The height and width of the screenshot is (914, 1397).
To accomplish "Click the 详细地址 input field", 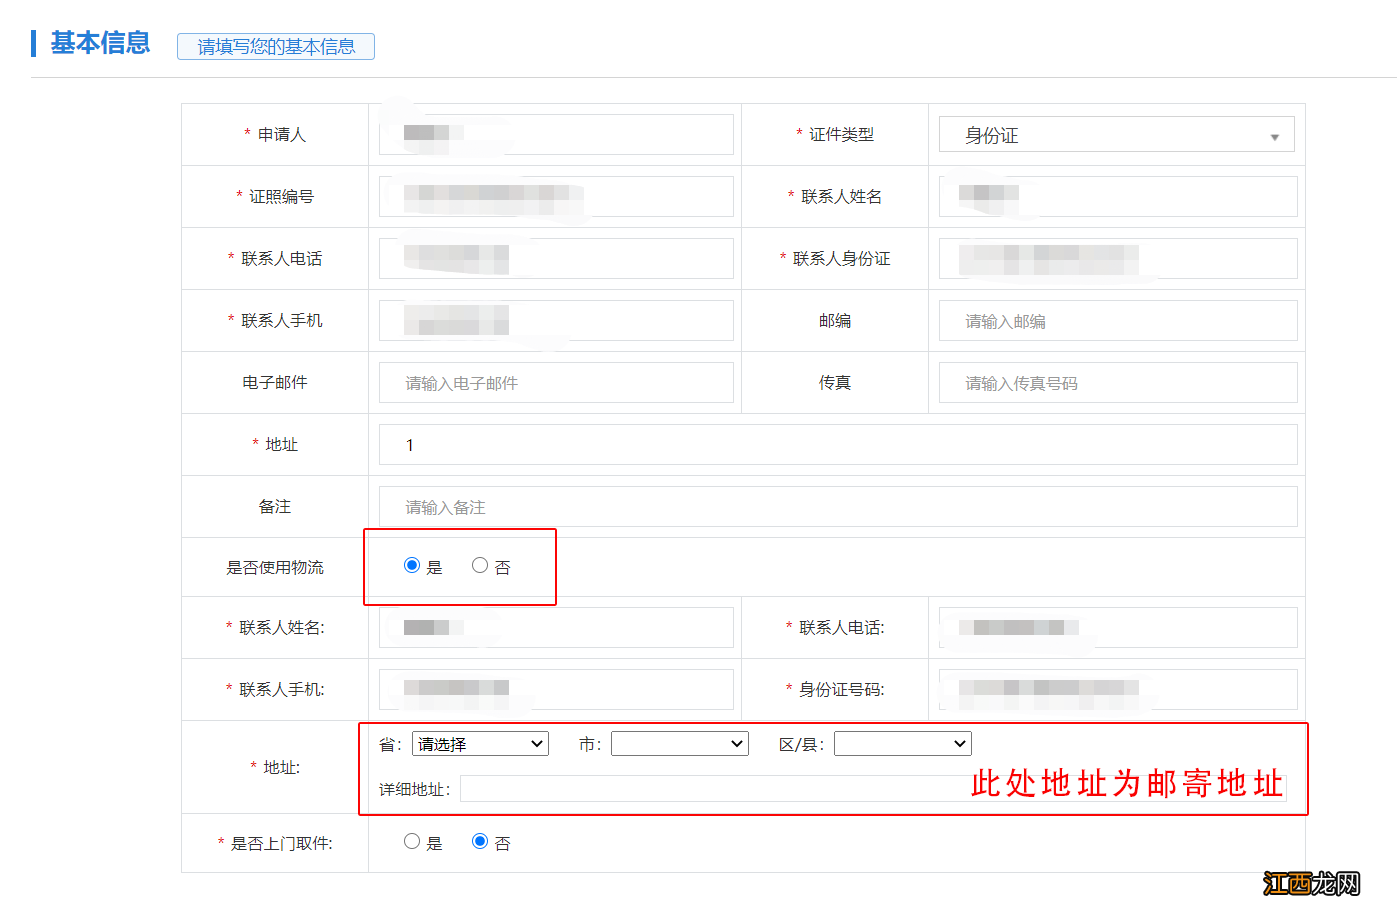I will (x=873, y=789).
